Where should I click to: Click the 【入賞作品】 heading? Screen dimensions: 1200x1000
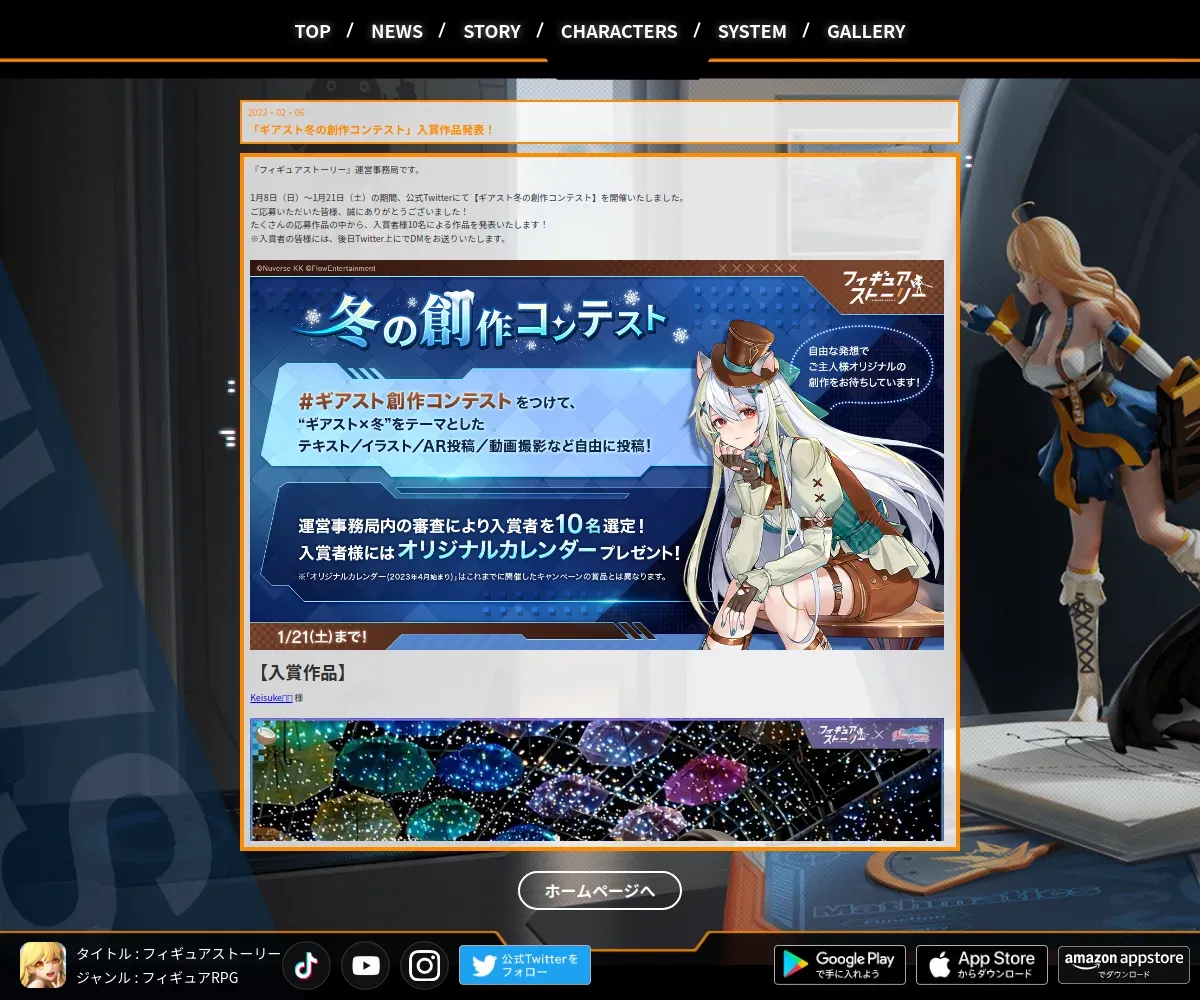[x=302, y=672]
